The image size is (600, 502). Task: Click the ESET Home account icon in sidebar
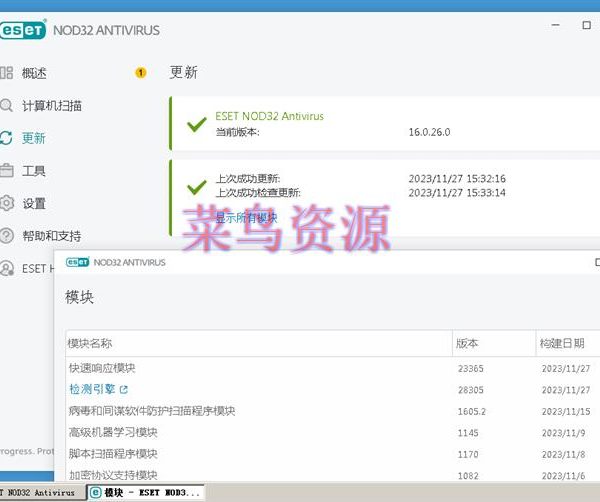(x=7, y=268)
